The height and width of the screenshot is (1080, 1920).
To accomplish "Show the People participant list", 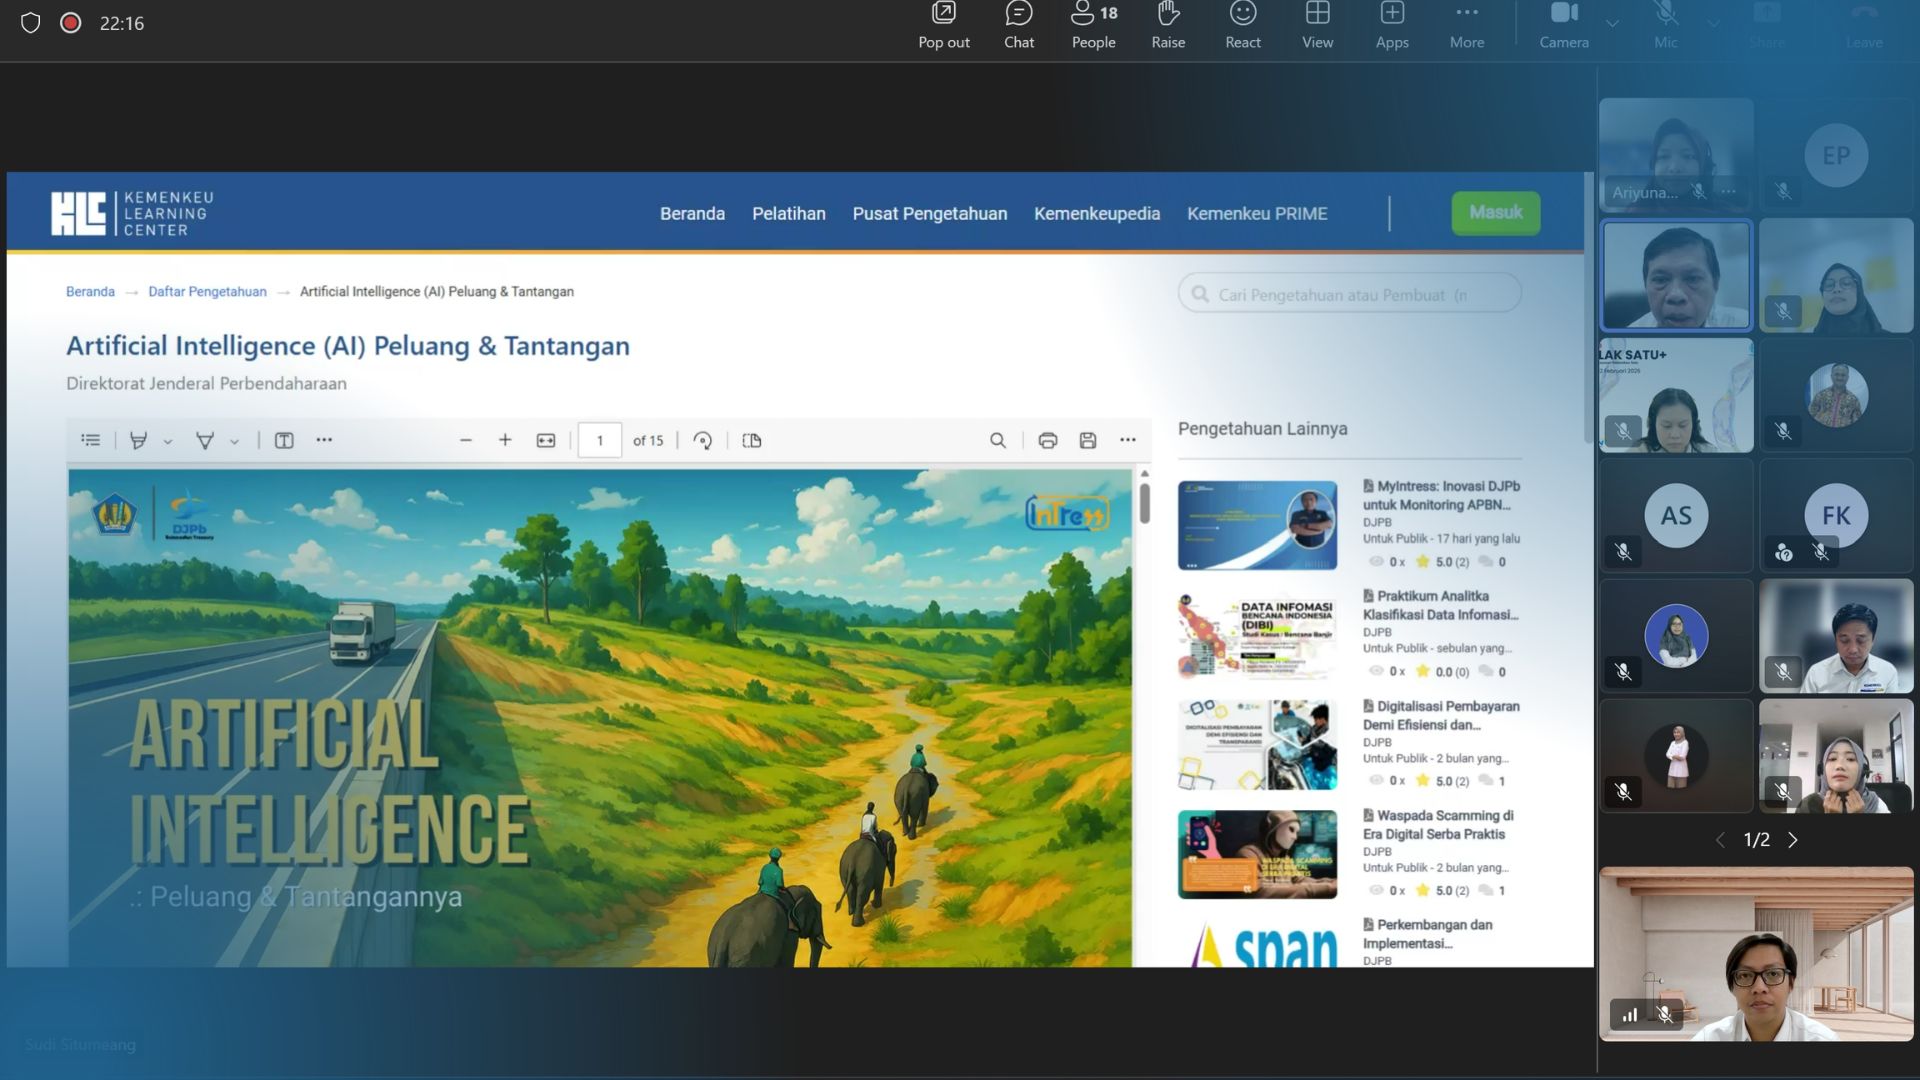I will coord(1093,25).
